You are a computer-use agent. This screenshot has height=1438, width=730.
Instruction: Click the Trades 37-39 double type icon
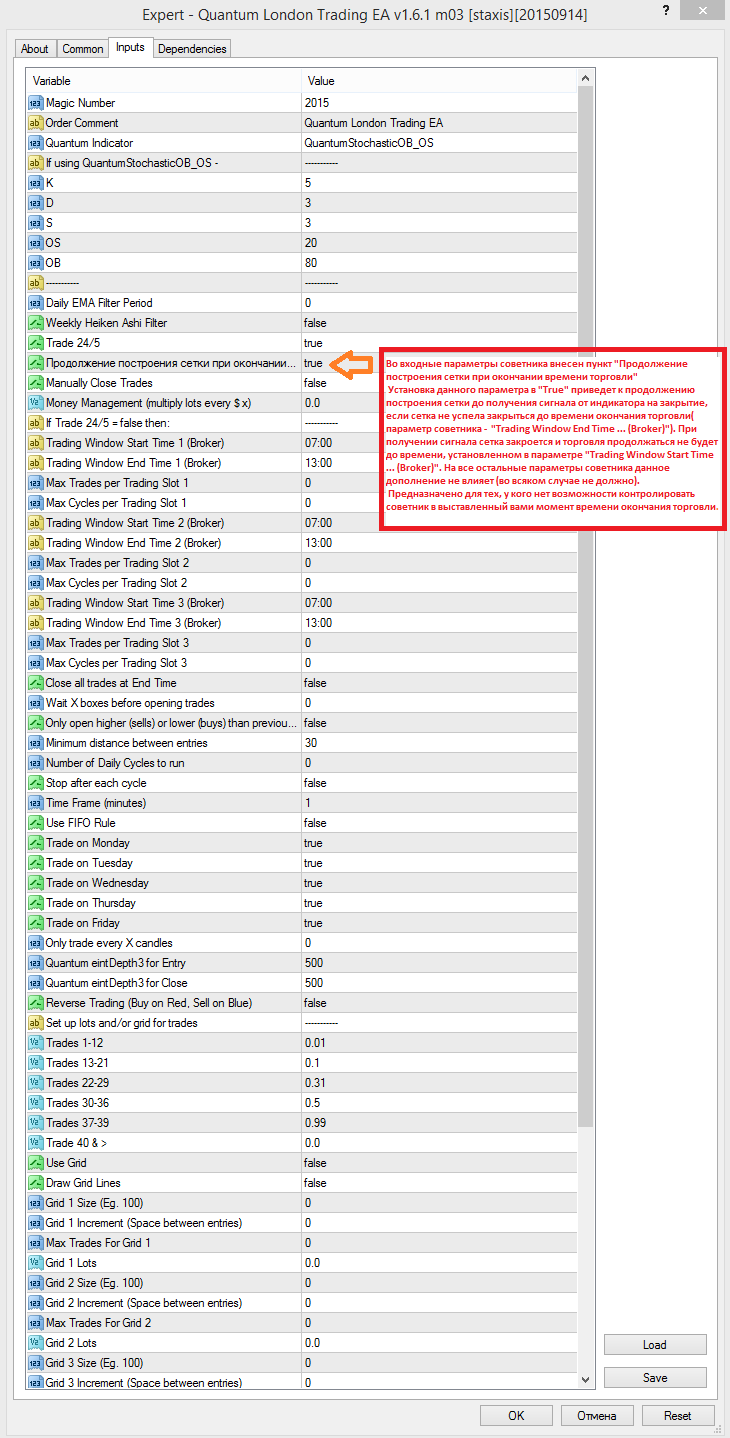click(35, 1123)
